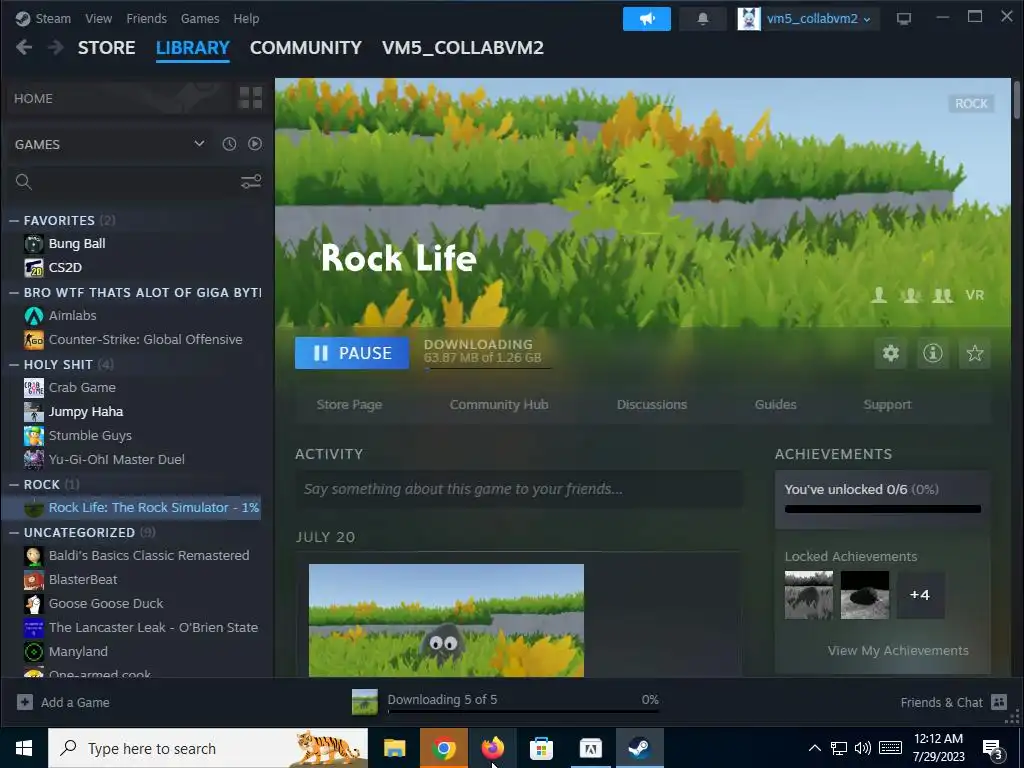
Task: Go back with the left arrow
Action: pos(24,48)
